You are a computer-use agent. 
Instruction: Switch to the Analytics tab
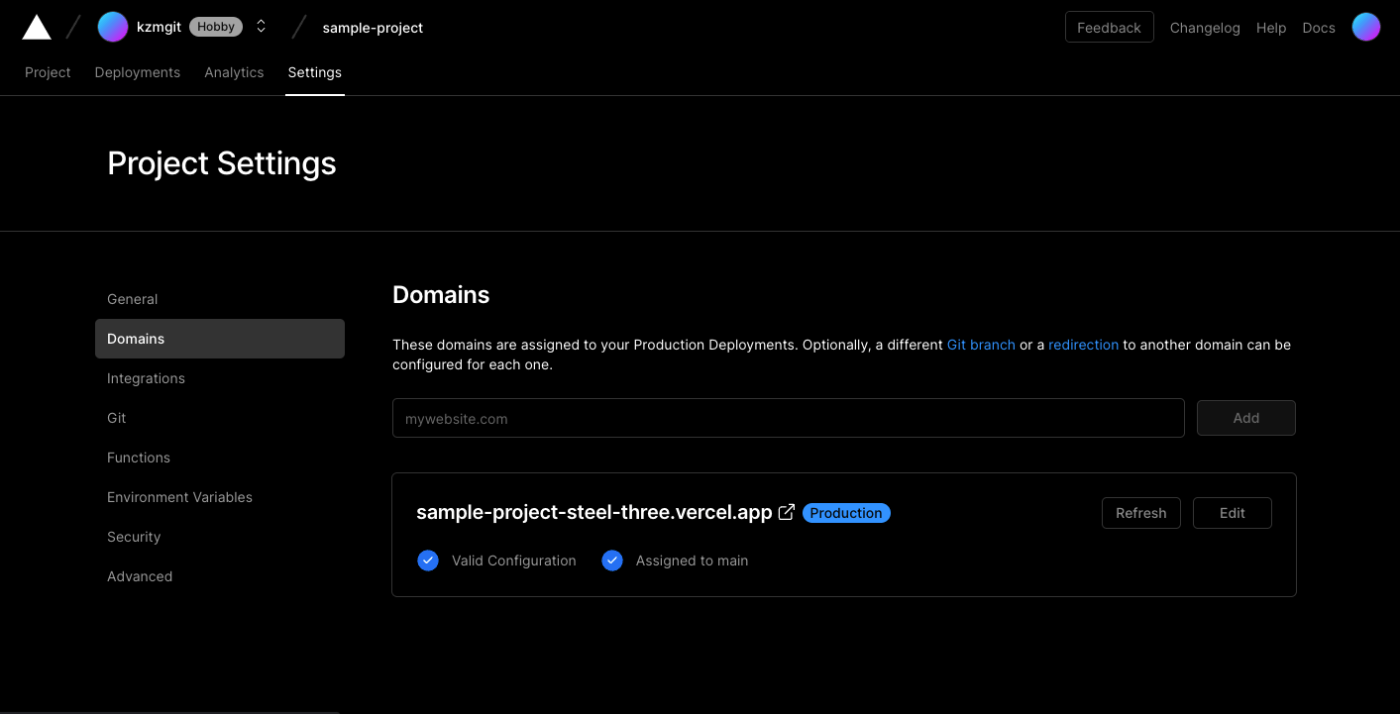tap(234, 72)
